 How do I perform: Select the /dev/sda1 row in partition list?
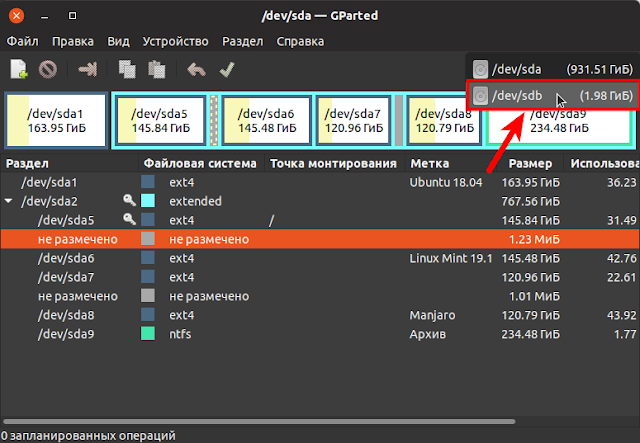[x=320, y=182]
